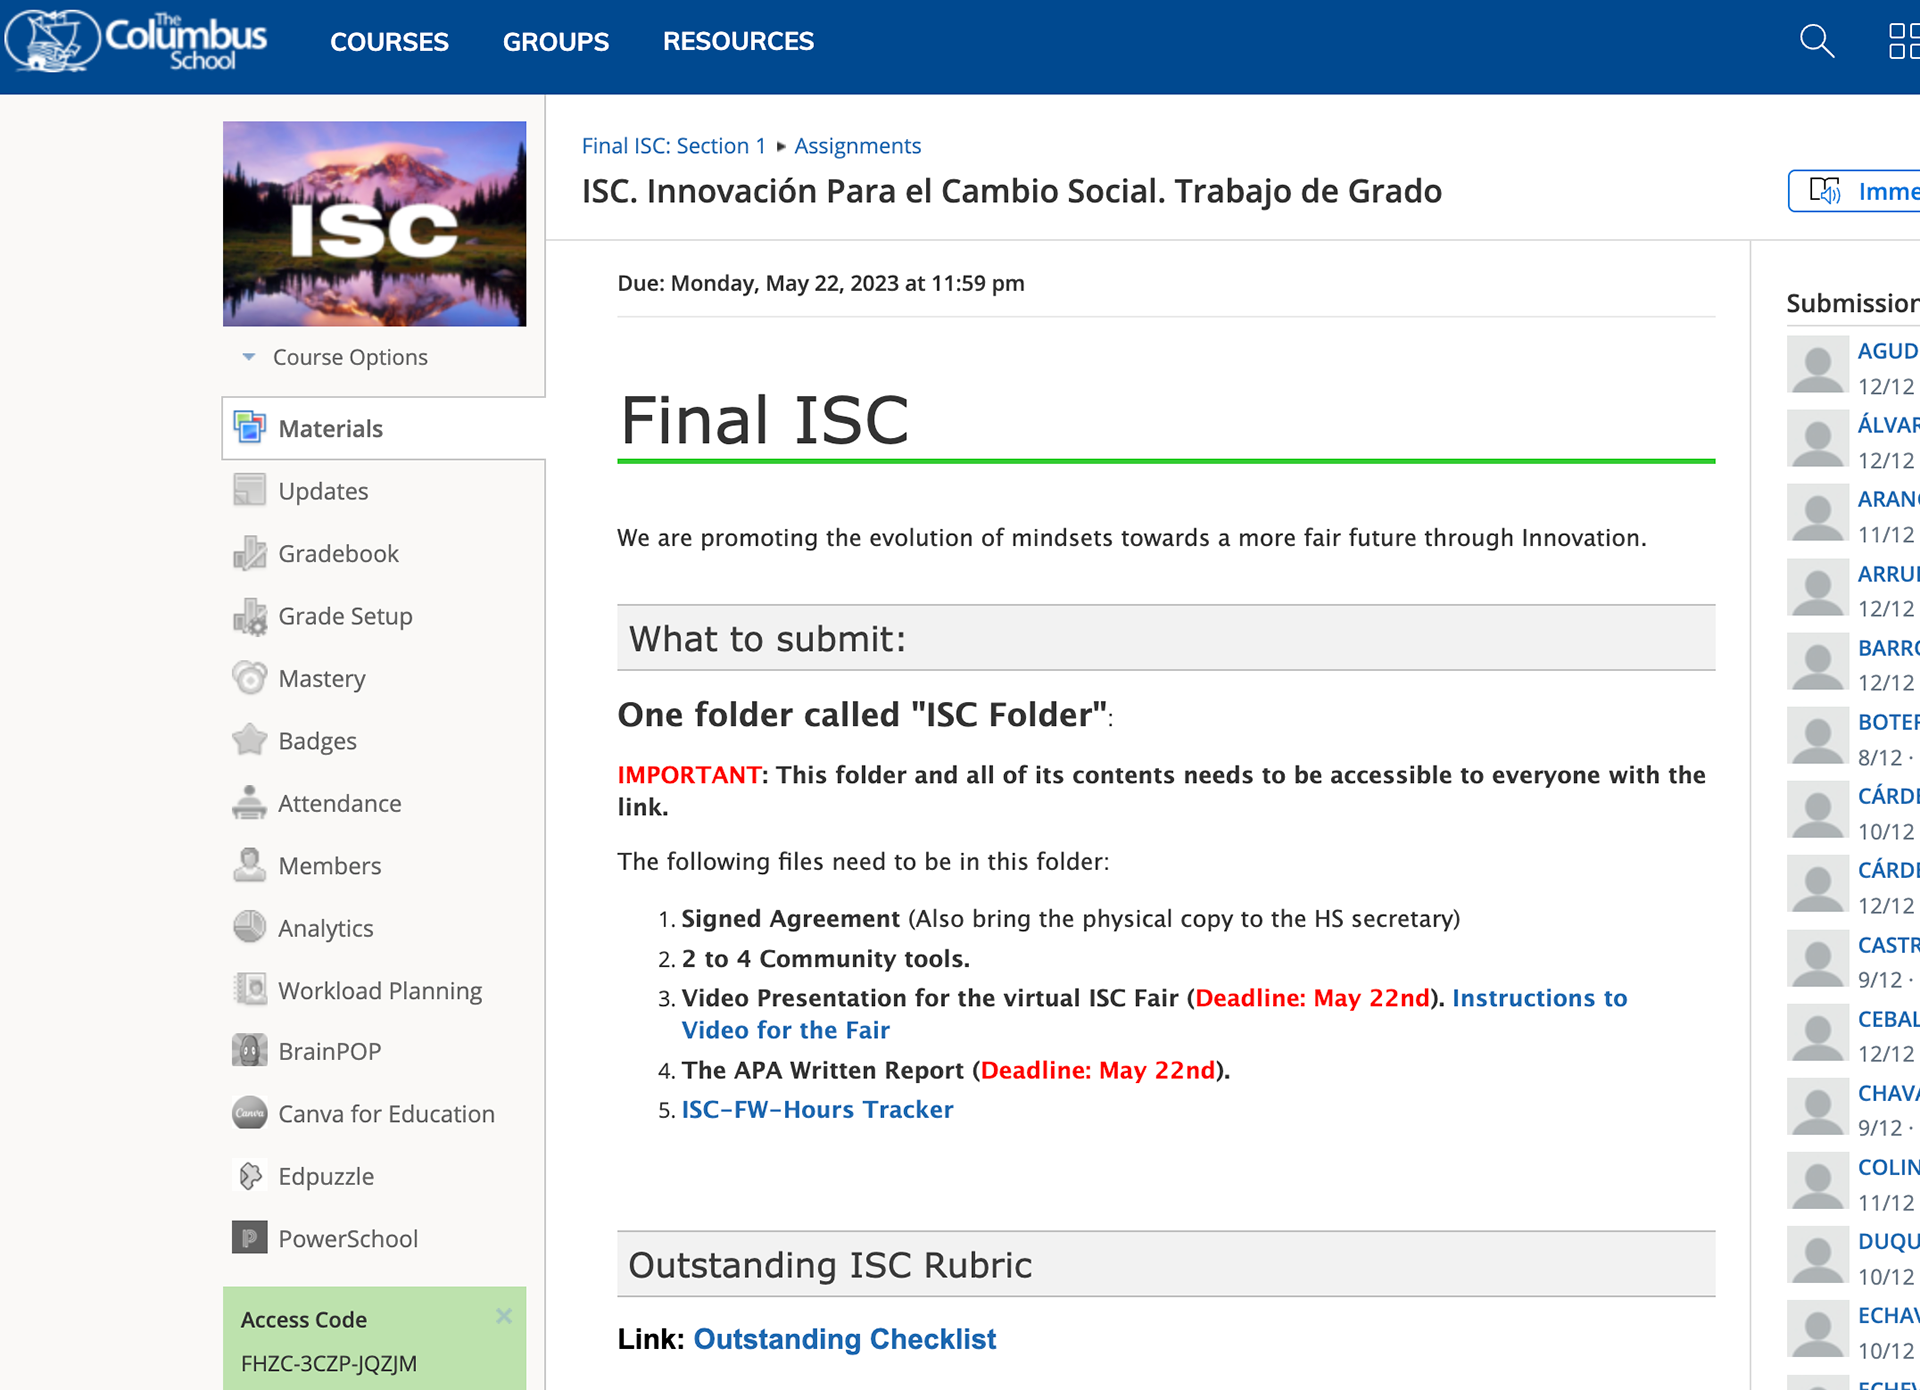
Task: Open the Analytics section label
Action: (x=325, y=928)
